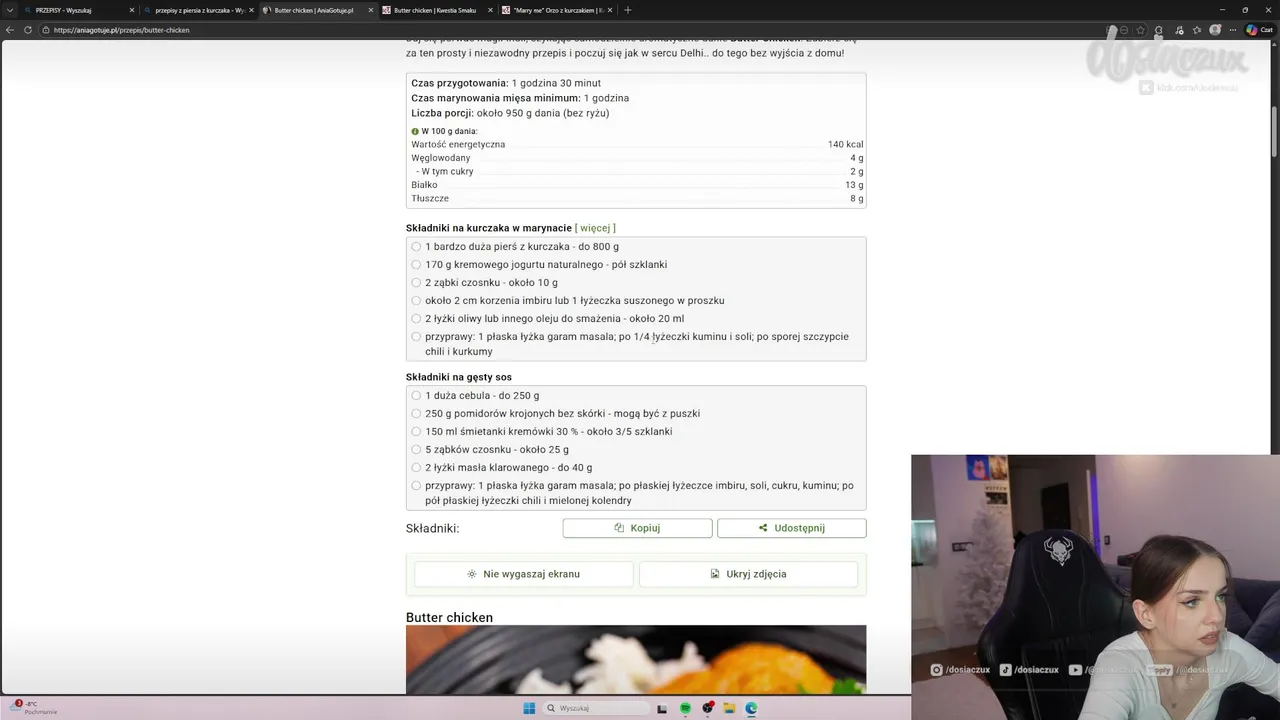The width and height of the screenshot is (1280, 720).
Task: Select the ingredient 1 bardzo duża pierś z kurczaka
Action: tap(416, 247)
